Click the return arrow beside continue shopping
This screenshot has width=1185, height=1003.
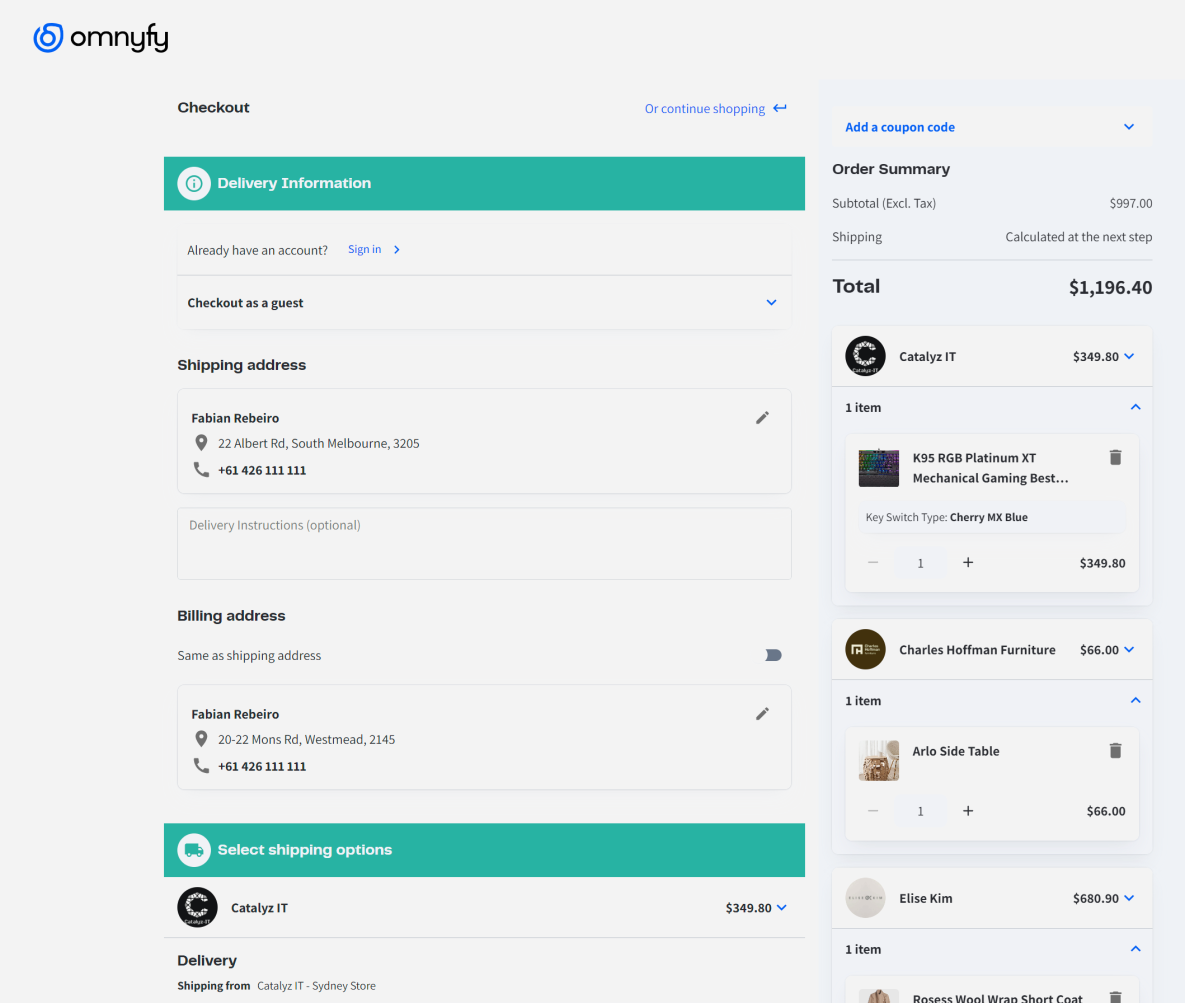780,108
